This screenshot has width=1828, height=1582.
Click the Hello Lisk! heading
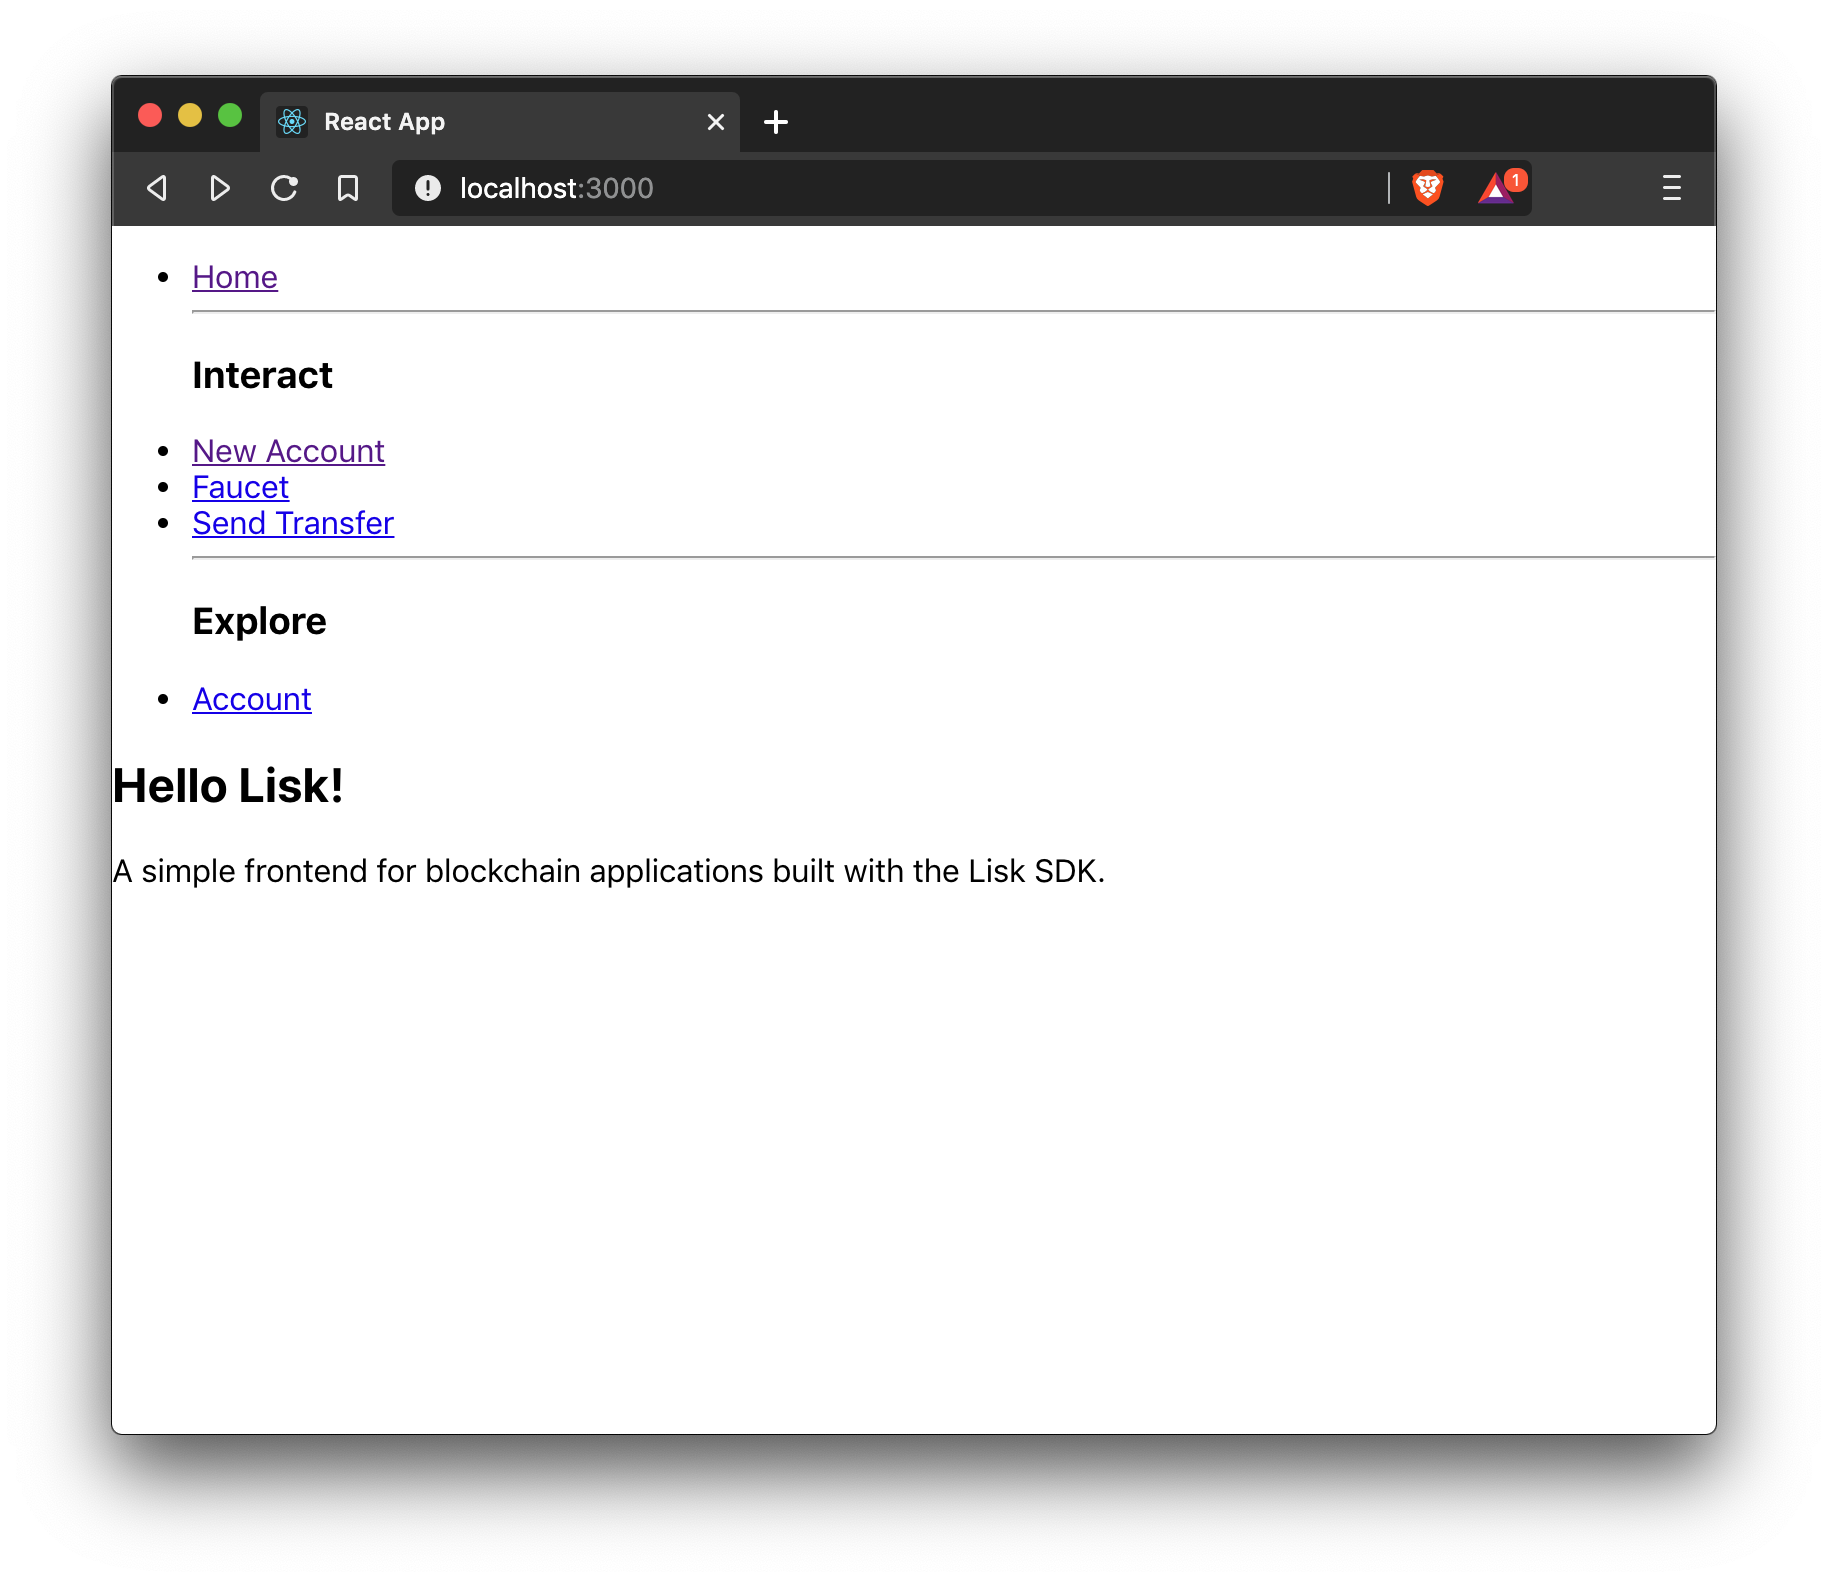pos(228,786)
